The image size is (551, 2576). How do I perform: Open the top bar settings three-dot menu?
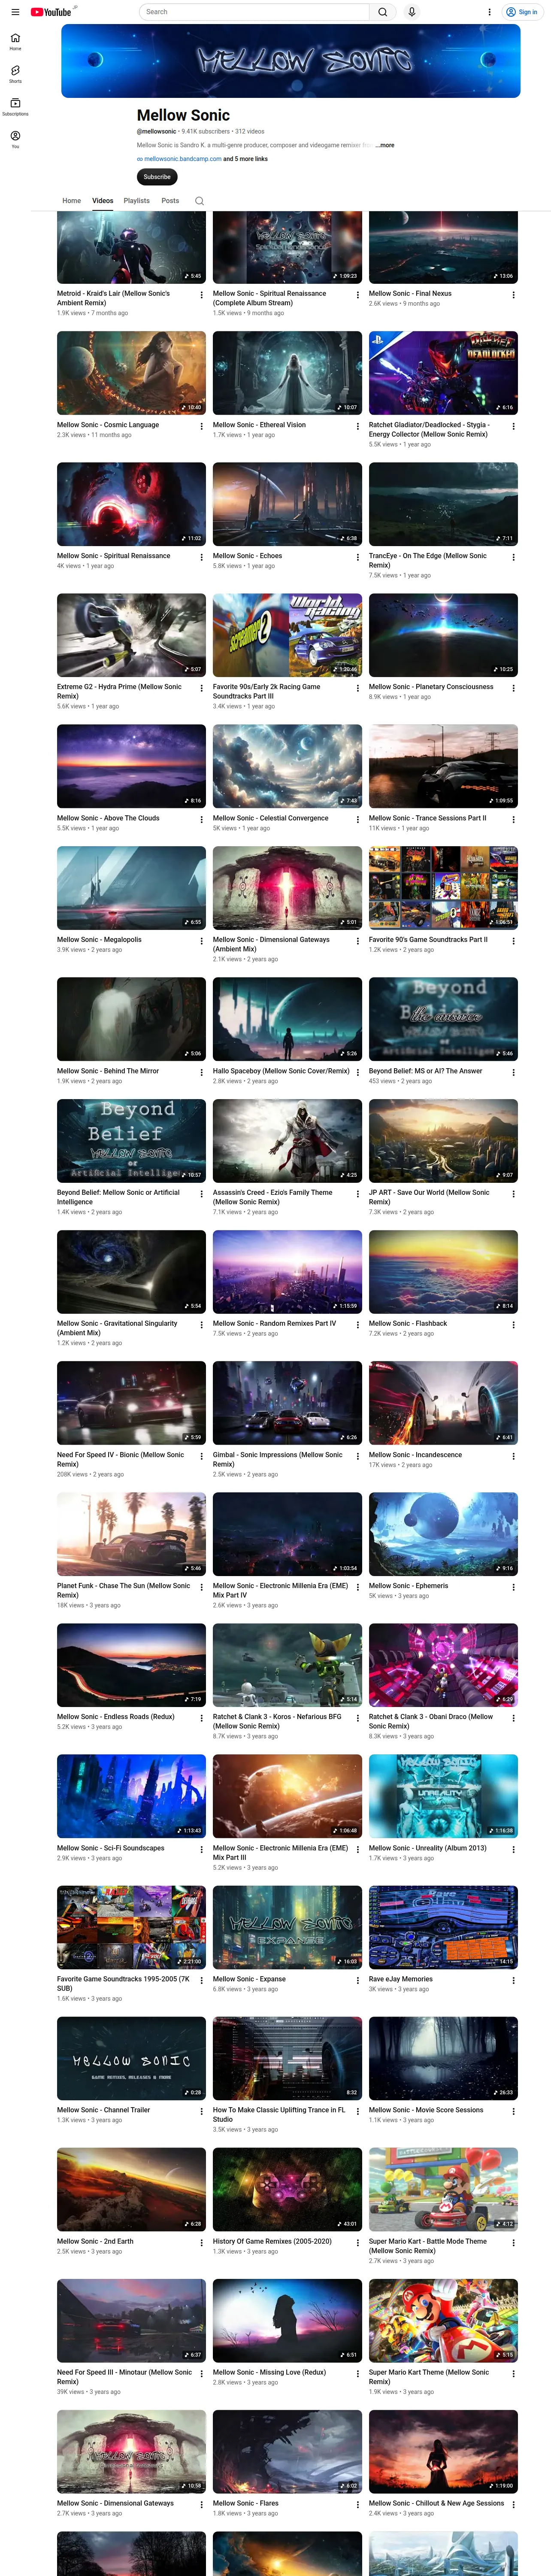pyautogui.click(x=489, y=12)
